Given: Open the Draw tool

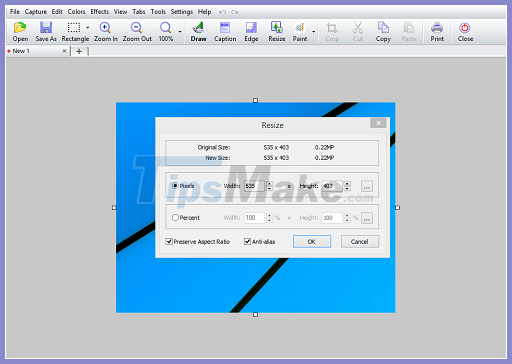Looking at the screenshot, I should pos(198,28).
